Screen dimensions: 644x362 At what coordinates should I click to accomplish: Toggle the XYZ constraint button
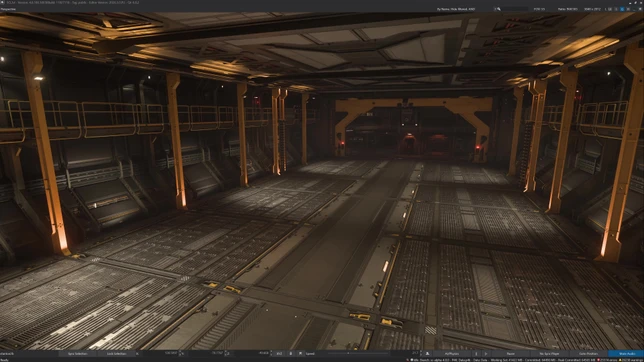279,353
